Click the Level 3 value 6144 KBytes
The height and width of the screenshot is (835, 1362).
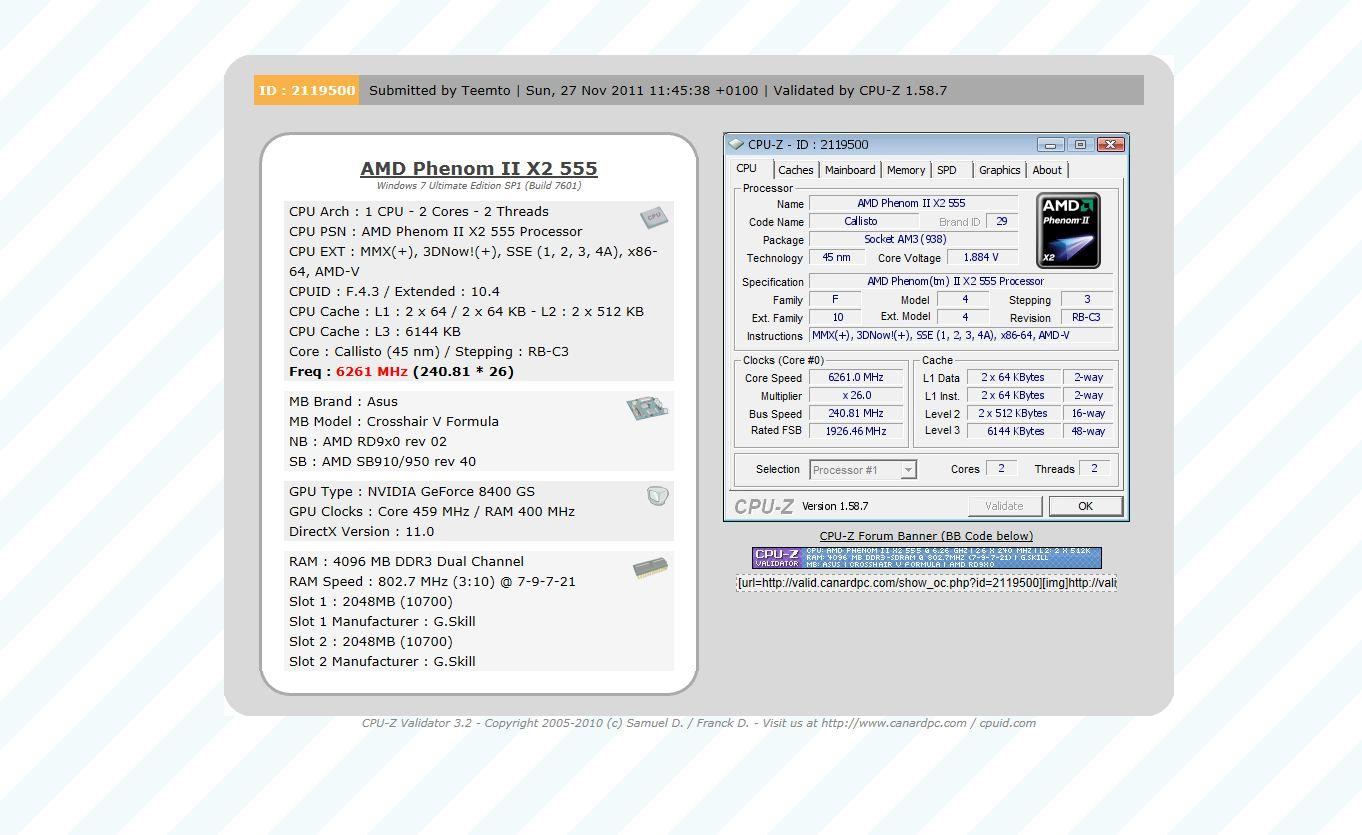(x=1013, y=432)
